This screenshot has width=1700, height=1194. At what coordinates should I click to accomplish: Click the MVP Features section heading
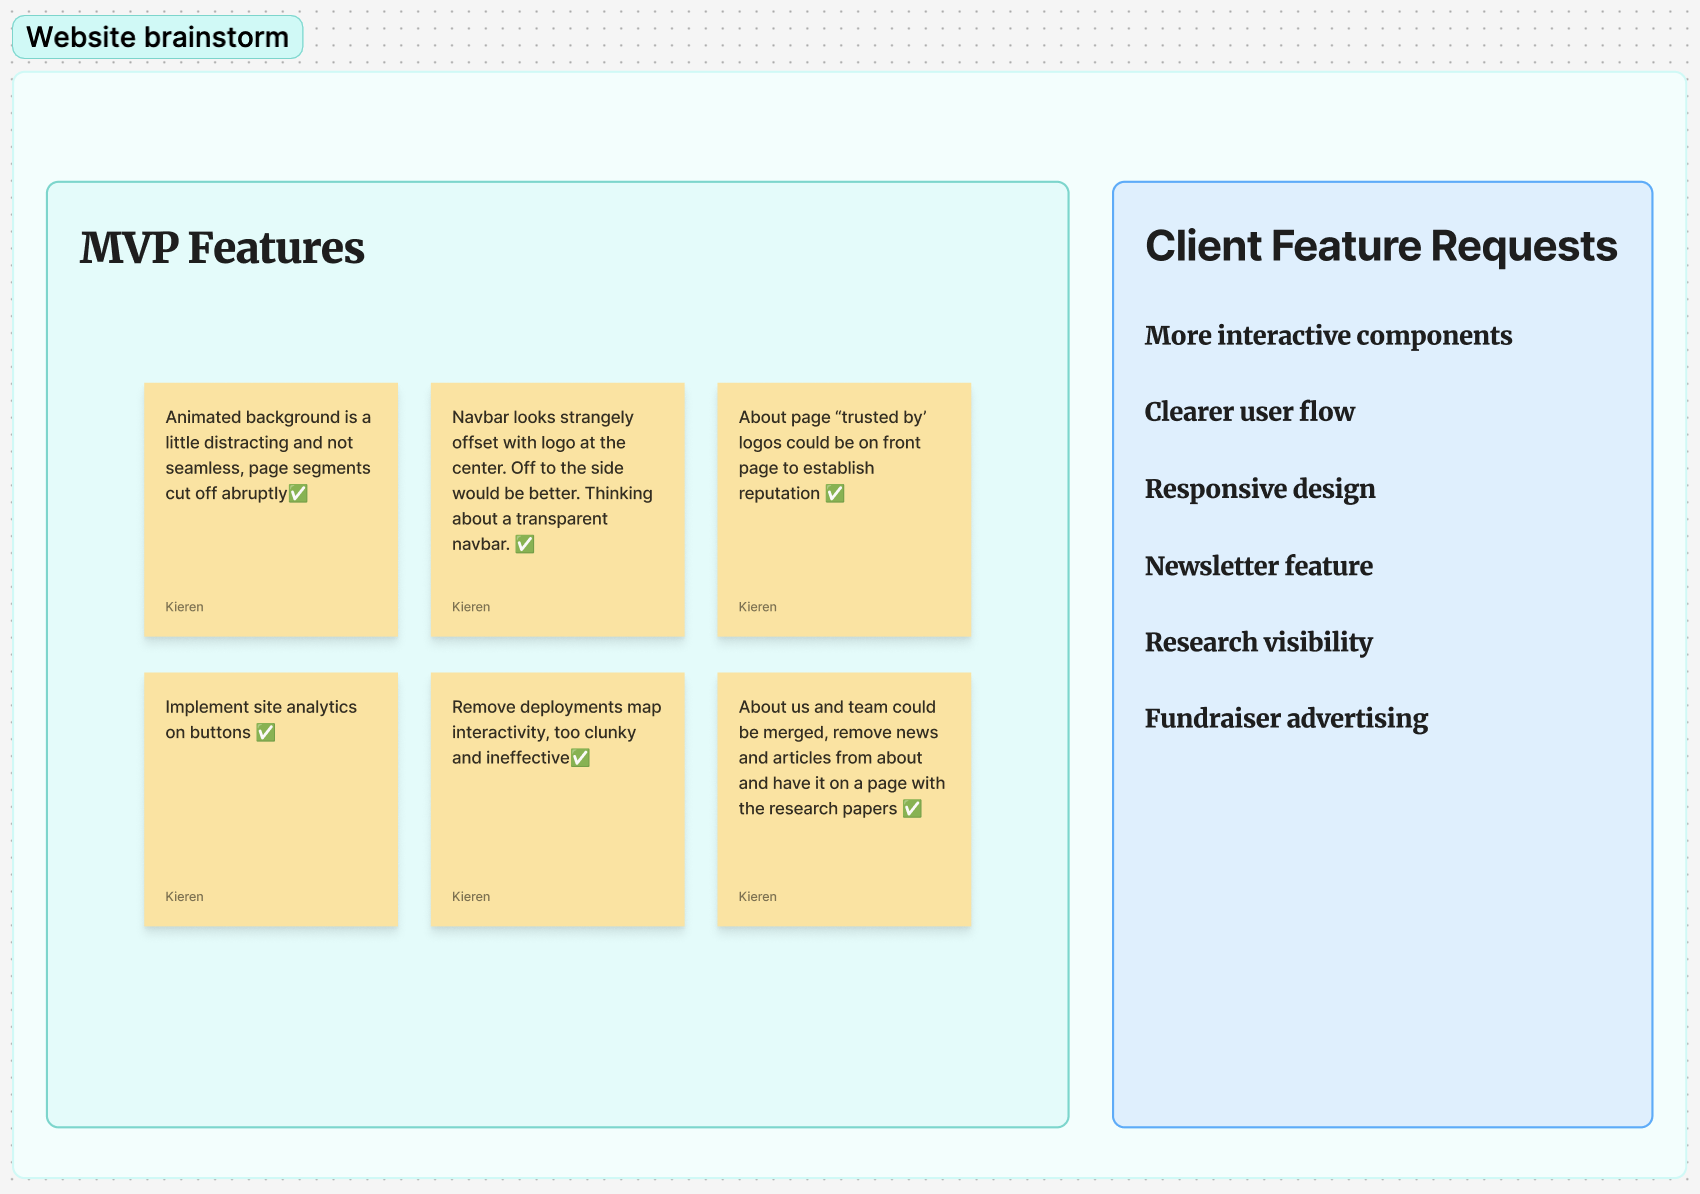pyautogui.click(x=222, y=248)
